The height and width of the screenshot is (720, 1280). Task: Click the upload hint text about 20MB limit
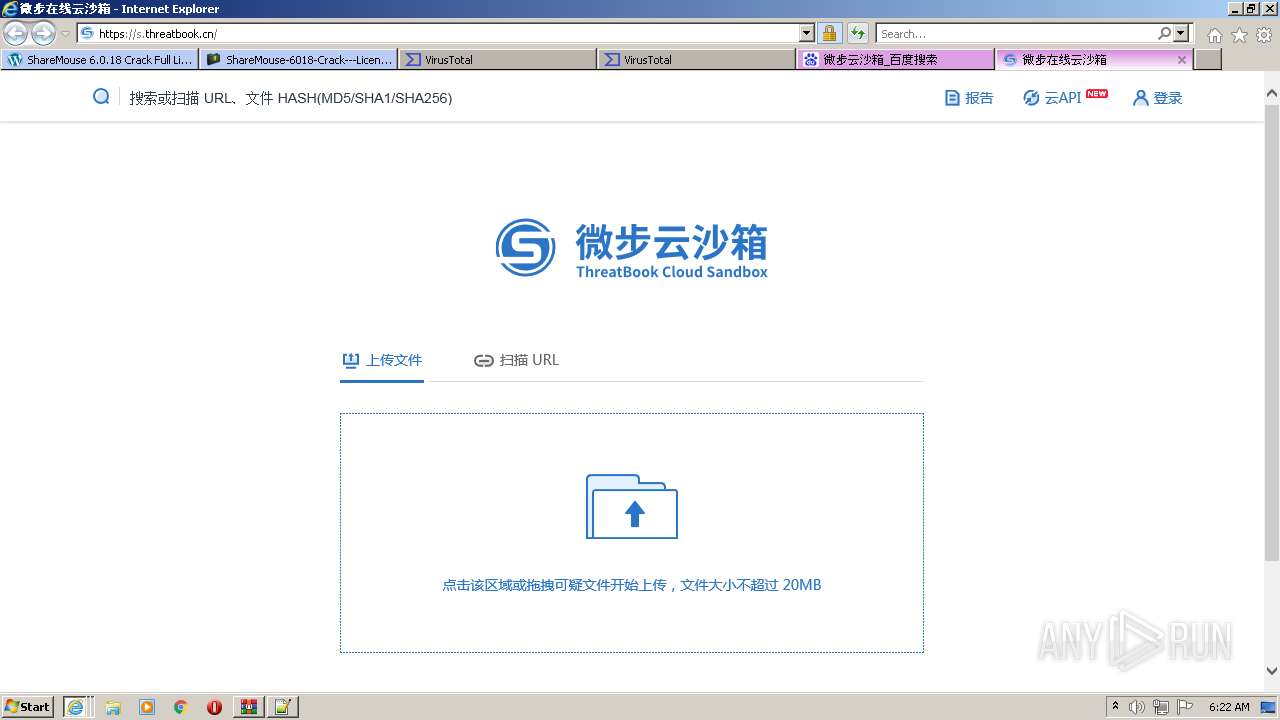[x=632, y=585]
